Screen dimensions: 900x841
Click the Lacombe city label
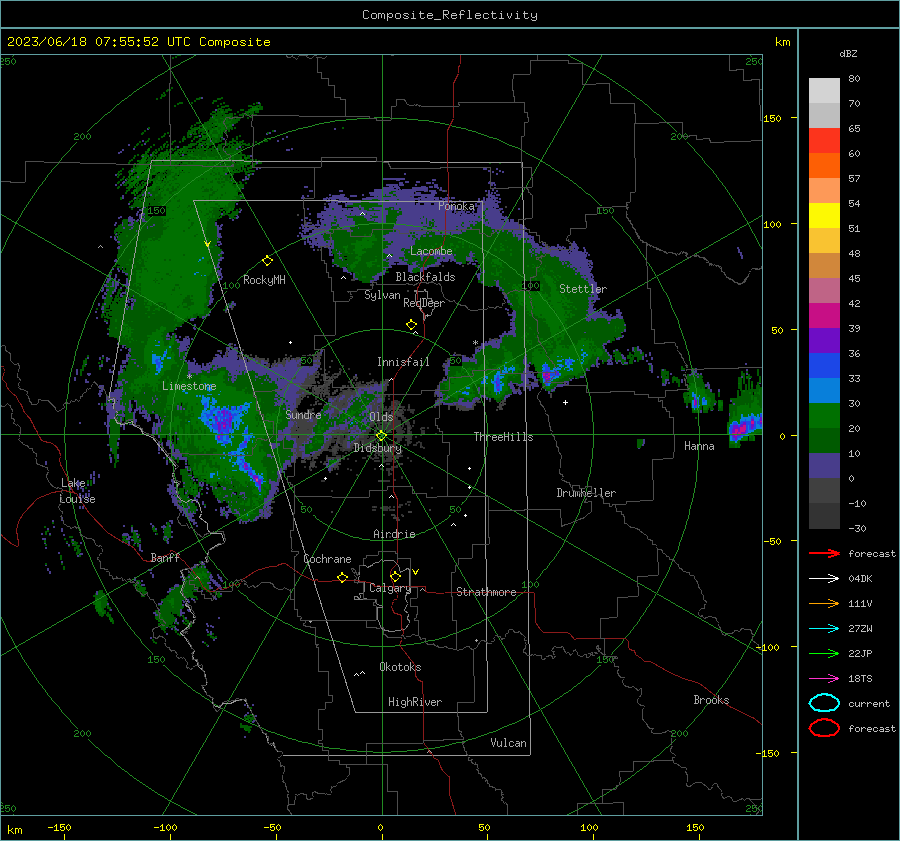(x=431, y=251)
